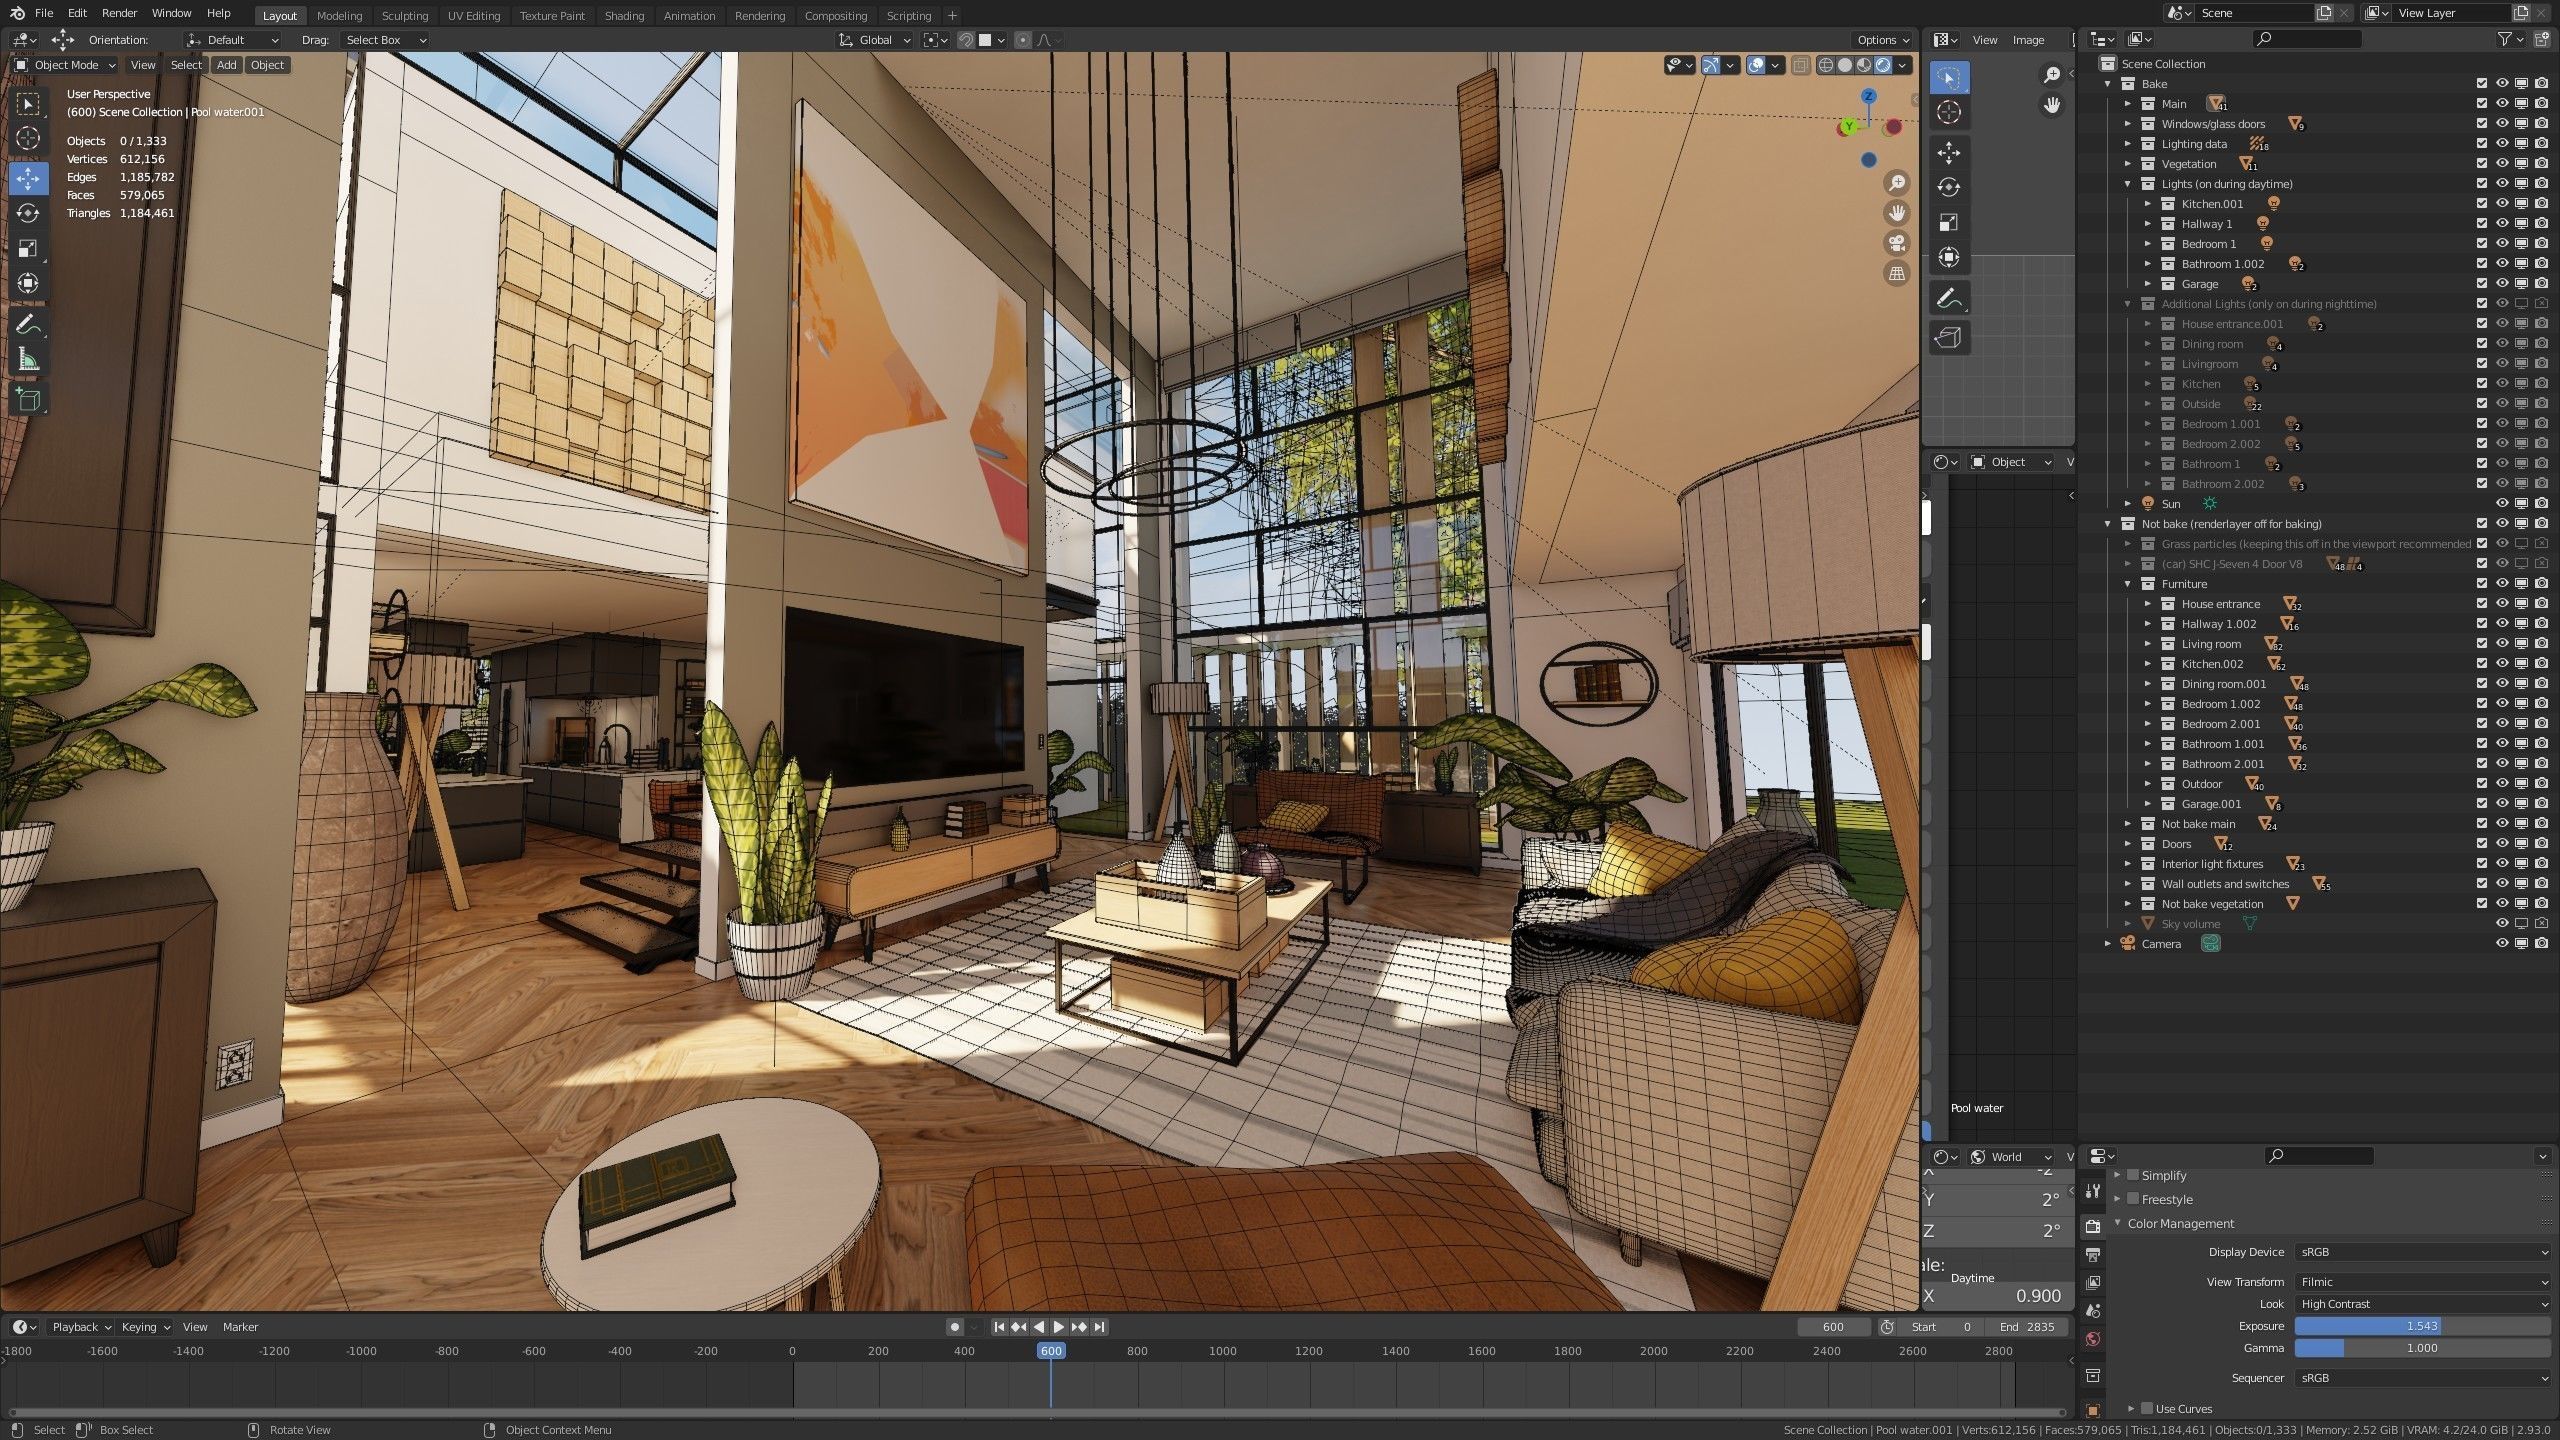
Task: Toggle perspective/orthographic grid gizmo icon
Action: (1896, 273)
